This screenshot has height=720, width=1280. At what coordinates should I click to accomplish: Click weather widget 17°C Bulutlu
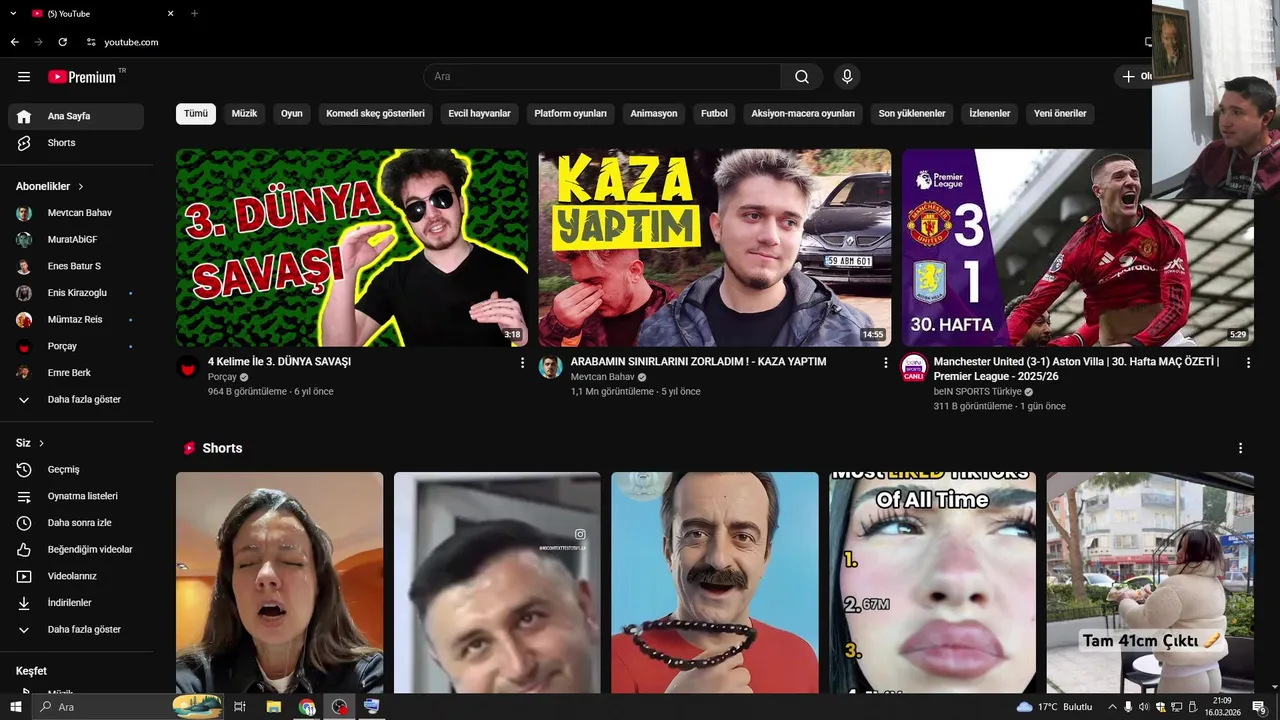coord(1054,707)
